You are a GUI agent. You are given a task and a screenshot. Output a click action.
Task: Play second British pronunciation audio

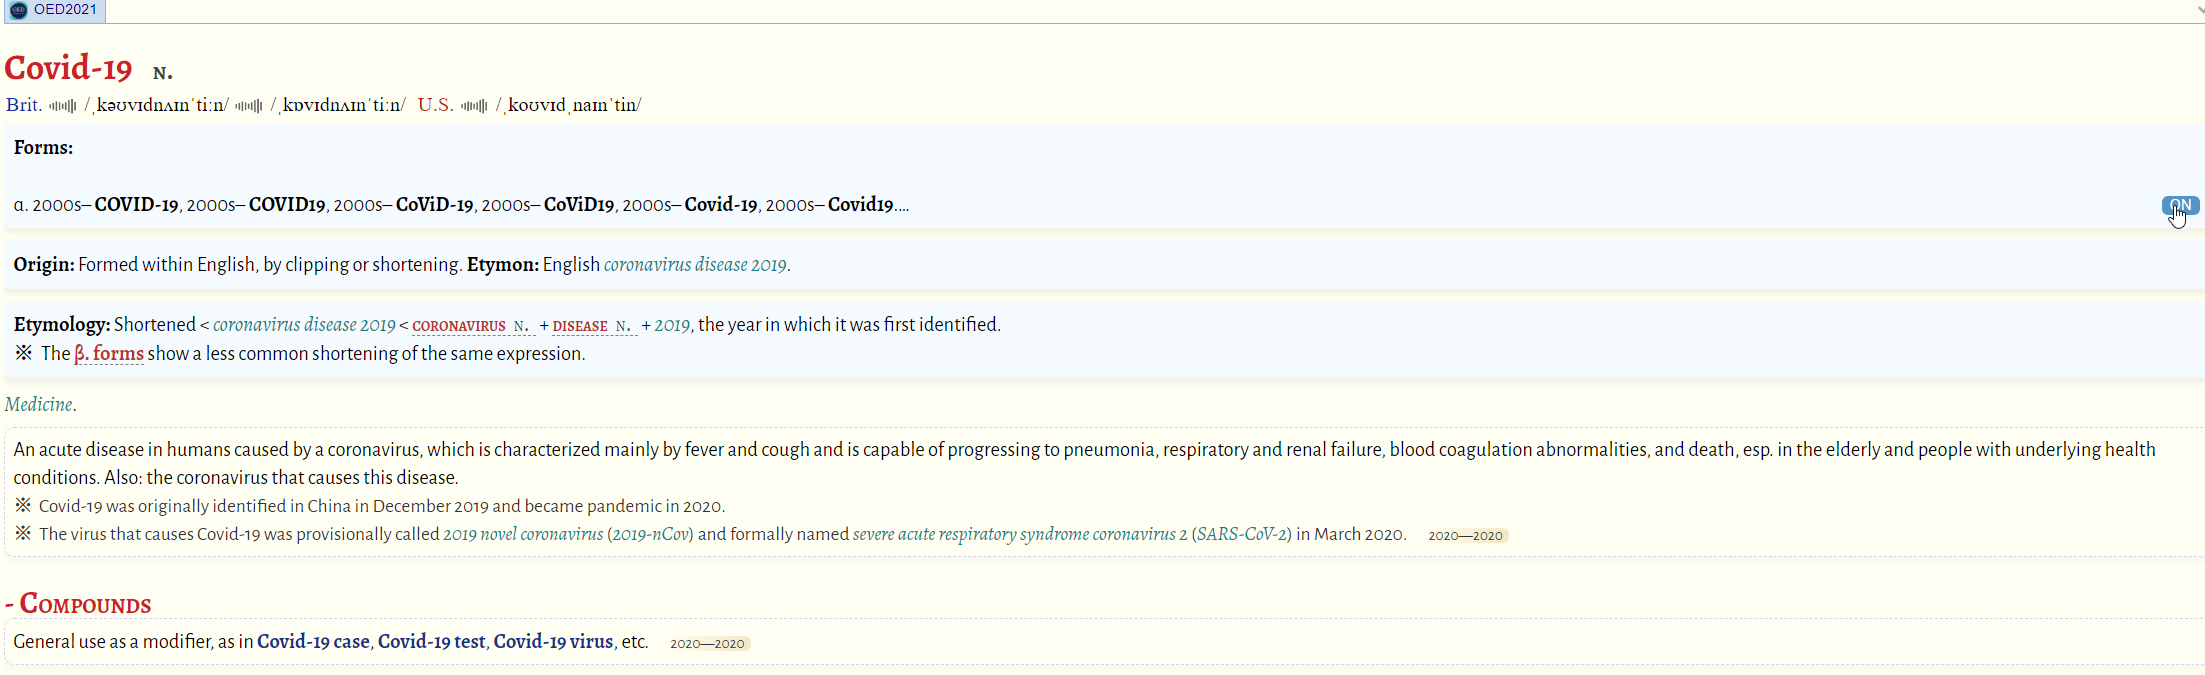coord(249,106)
